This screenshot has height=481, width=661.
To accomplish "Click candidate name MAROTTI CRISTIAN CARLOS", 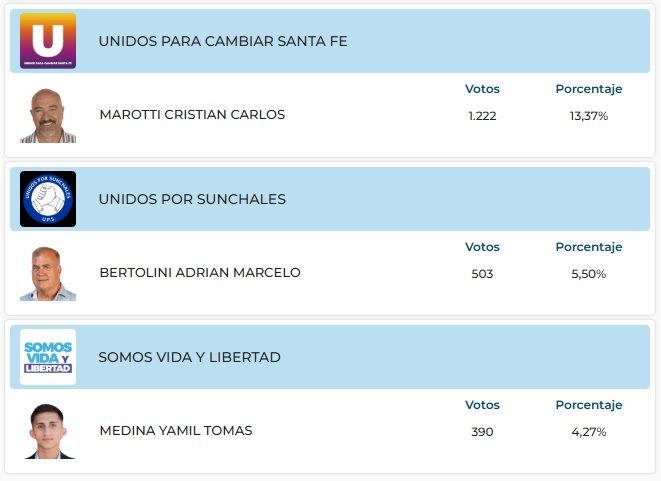I will (192, 115).
